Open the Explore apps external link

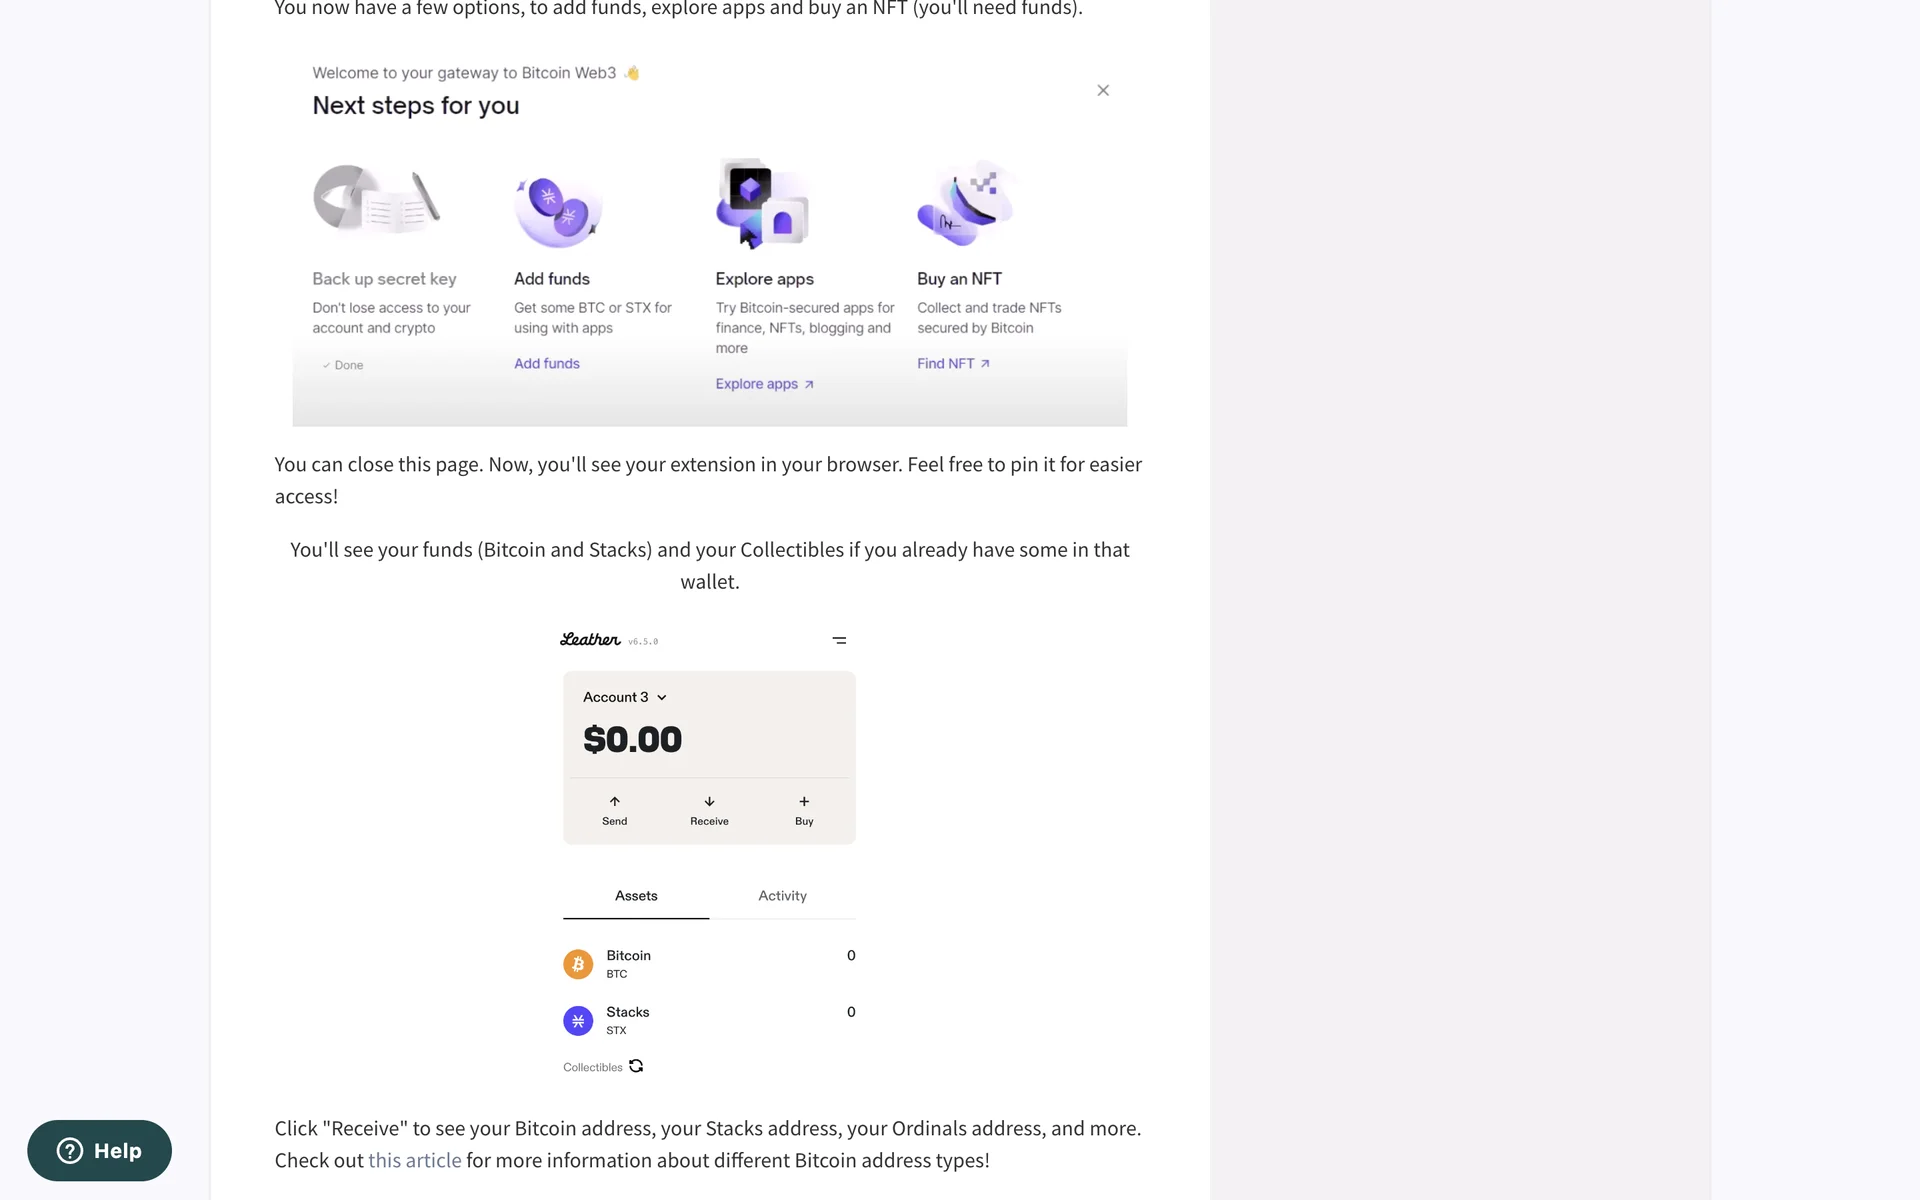[x=765, y=384]
